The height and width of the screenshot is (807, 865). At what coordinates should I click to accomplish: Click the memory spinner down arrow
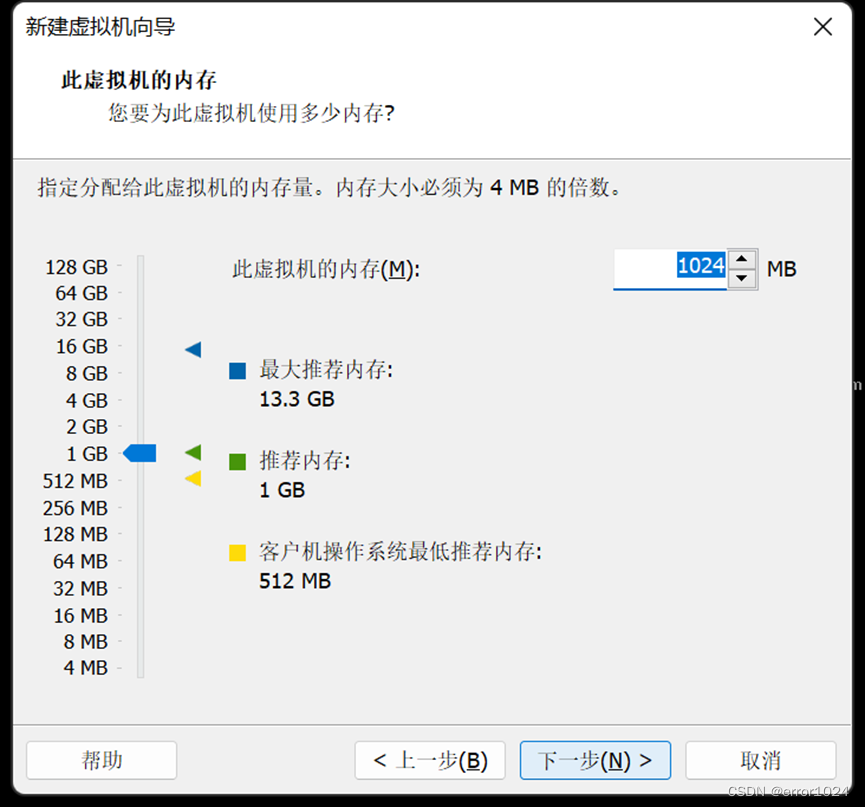[741, 278]
